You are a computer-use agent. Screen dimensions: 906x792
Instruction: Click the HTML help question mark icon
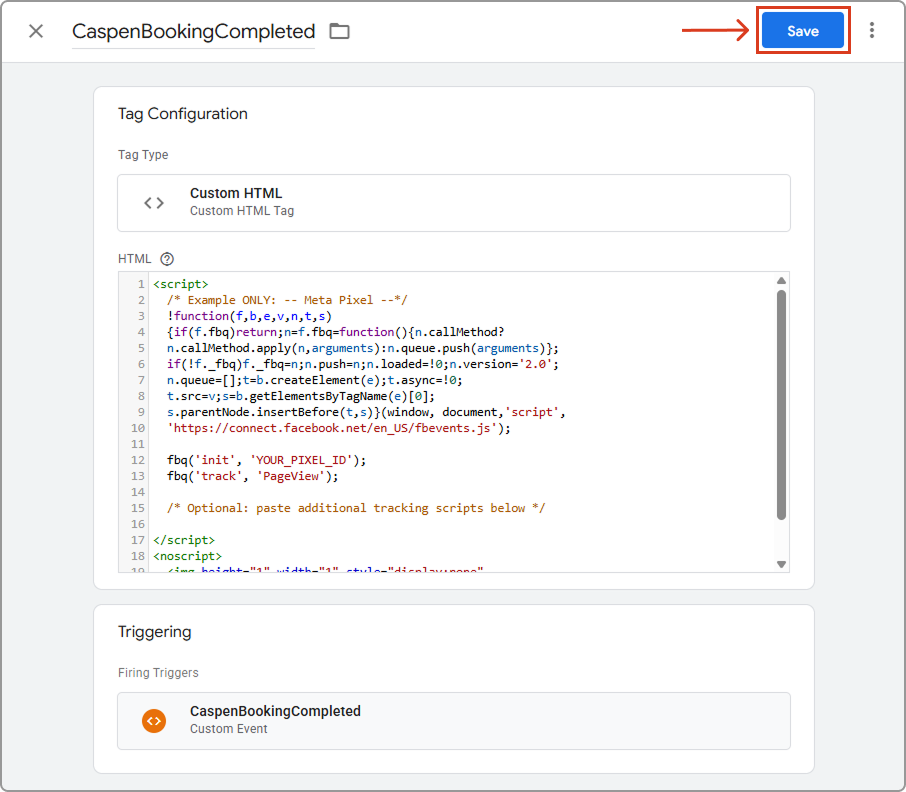pos(167,259)
